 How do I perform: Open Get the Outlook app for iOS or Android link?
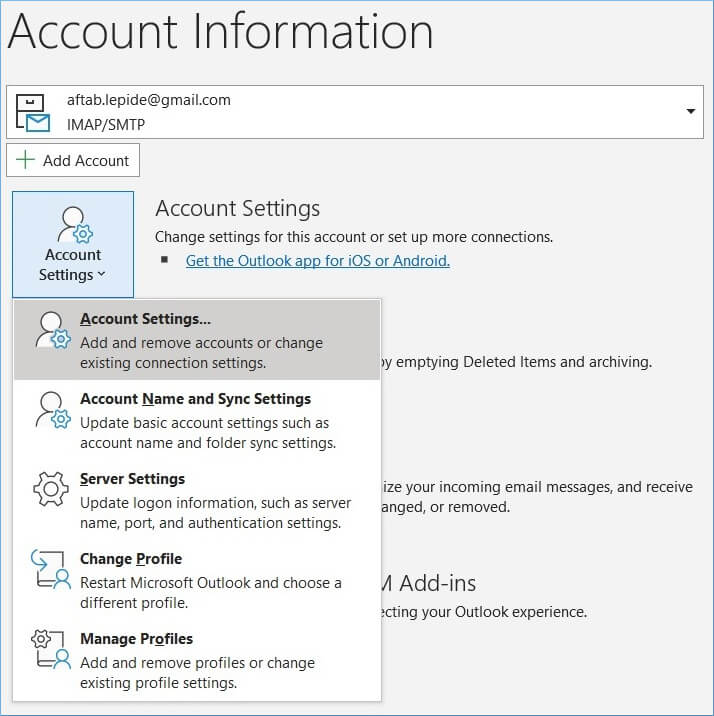[x=318, y=261]
